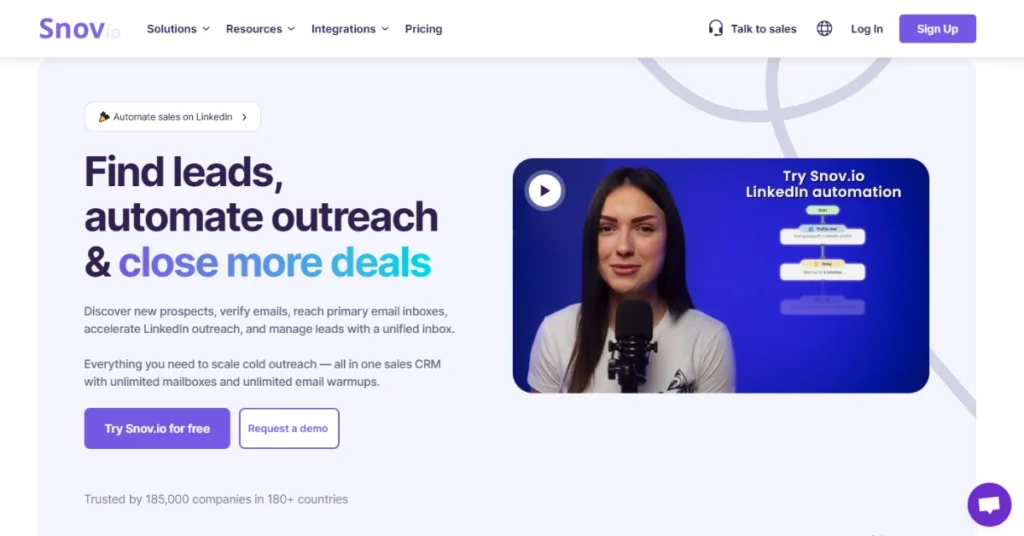
Task: Click the close more deals headline text
Action: (x=274, y=262)
